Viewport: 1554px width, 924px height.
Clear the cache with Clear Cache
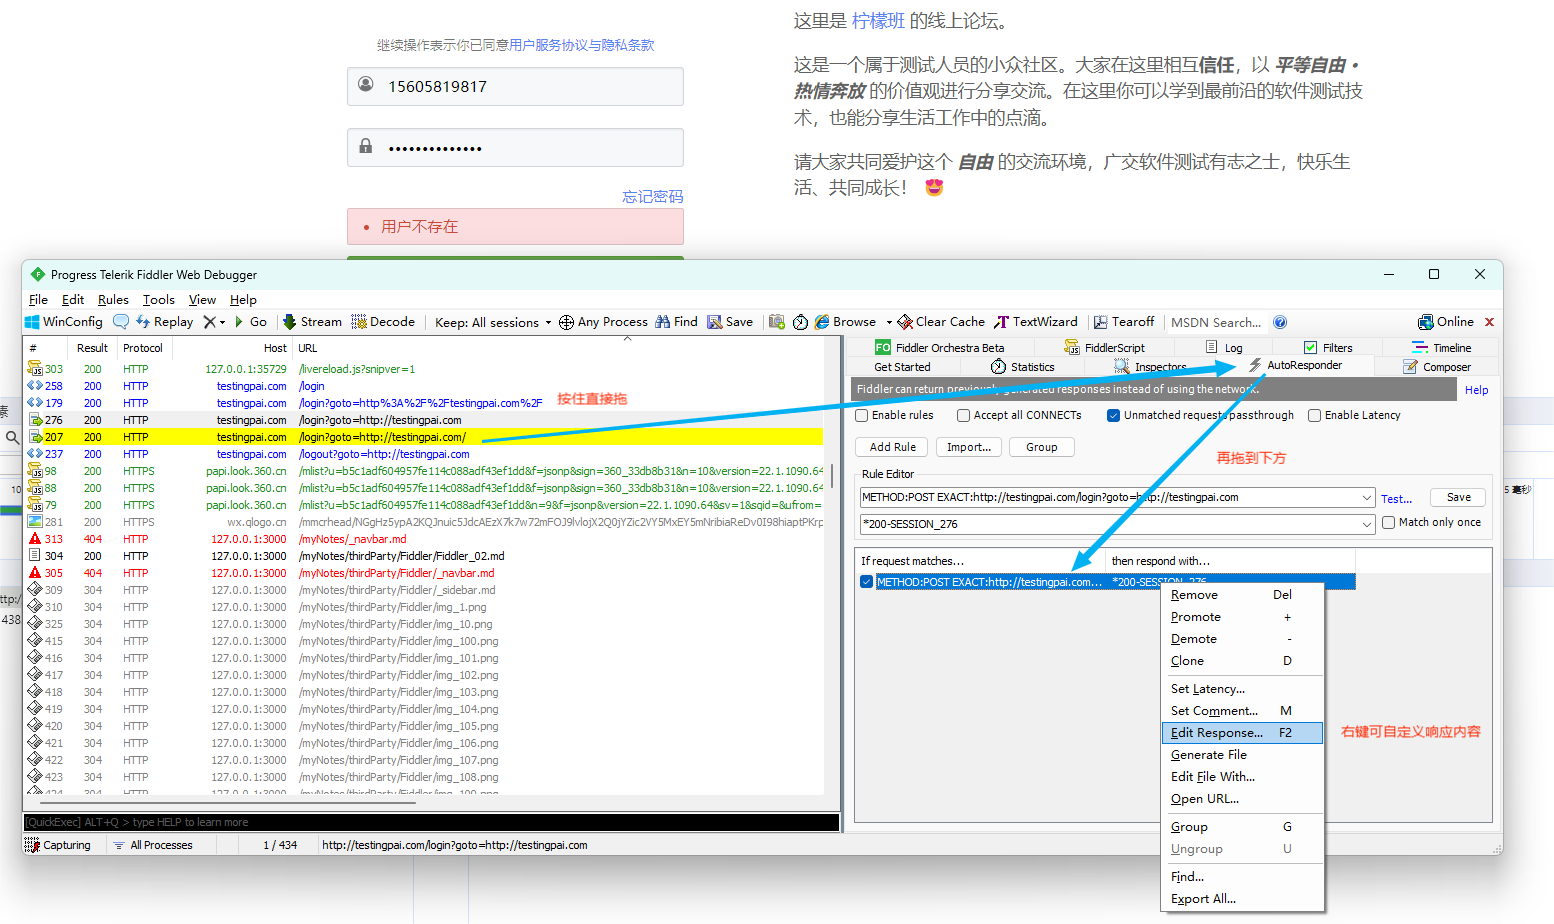pyautogui.click(x=941, y=322)
